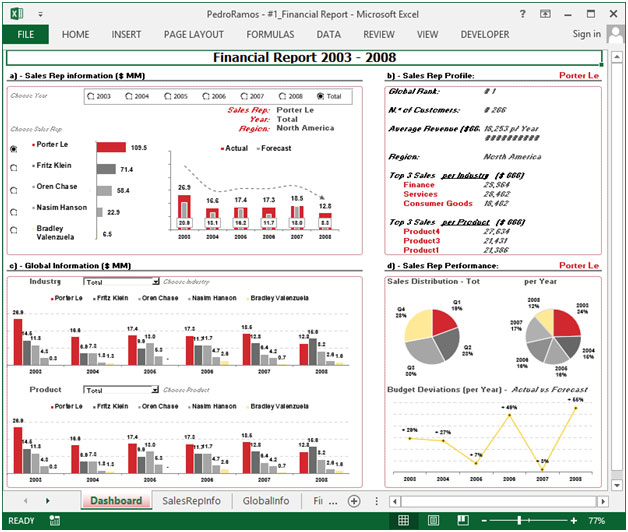The height and width of the screenshot is (532, 628).
Task: Select the Porter Le sales rep radio button
Action: coord(14,149)
